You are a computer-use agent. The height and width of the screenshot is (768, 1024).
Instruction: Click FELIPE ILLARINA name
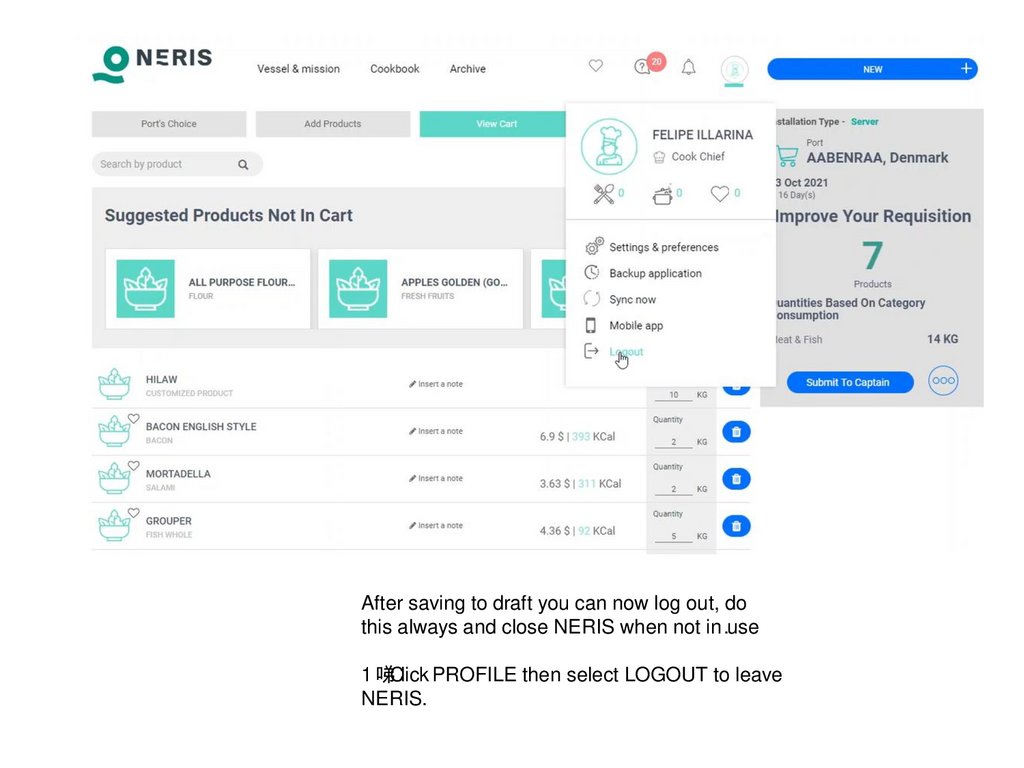(702, 135)
